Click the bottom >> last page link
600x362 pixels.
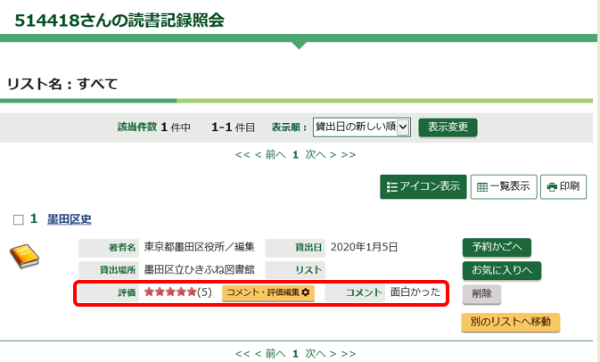tap(349, 353)
